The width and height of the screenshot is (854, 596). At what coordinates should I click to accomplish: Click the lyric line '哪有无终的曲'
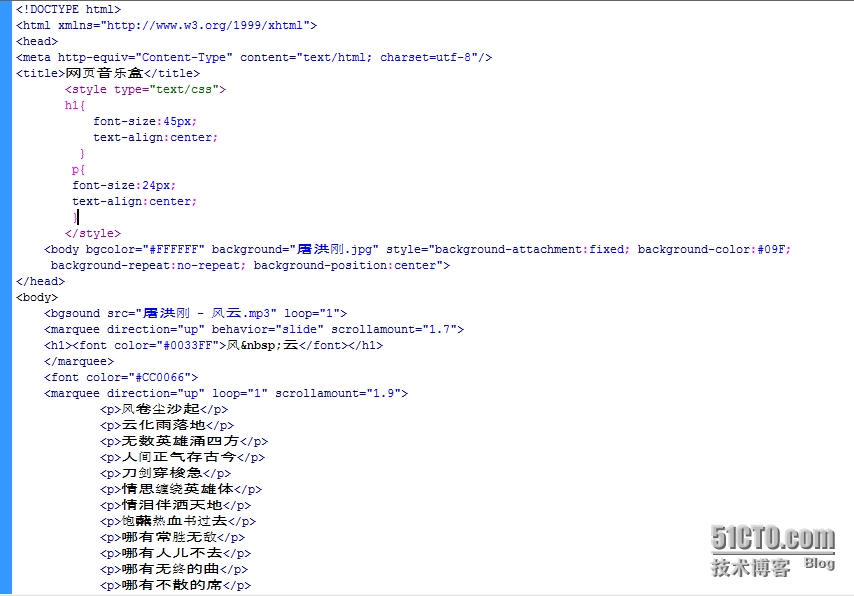pyautogui.click(x=174, y=569)
